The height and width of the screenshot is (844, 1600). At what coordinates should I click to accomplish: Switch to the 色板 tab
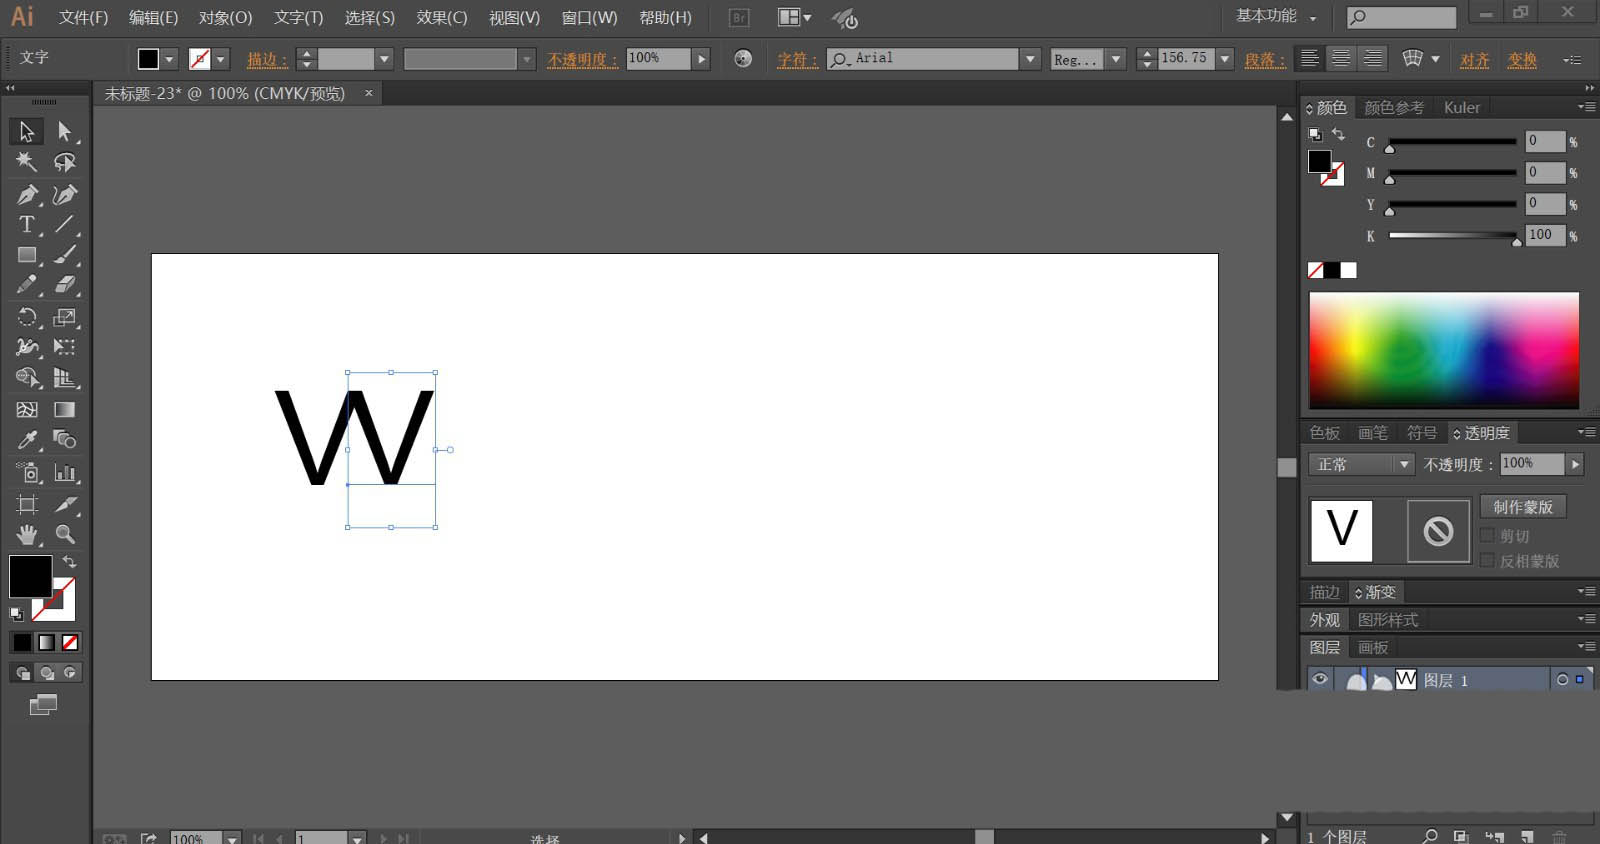tap(1324, 433)
